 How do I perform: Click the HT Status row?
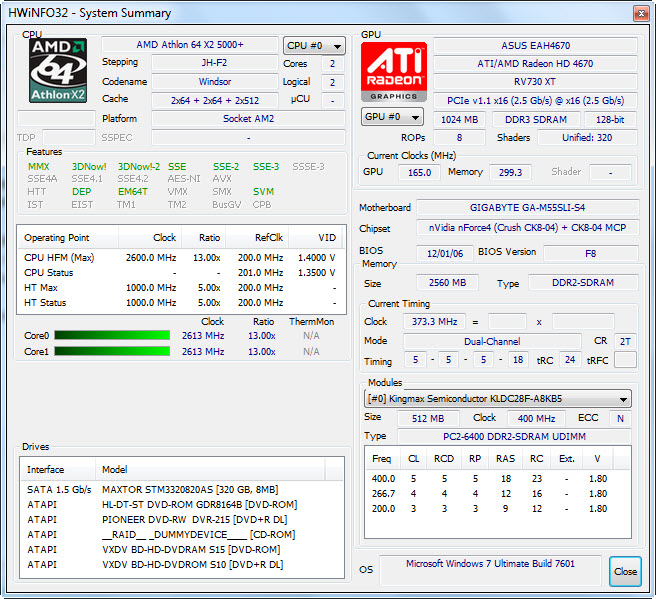[181, 303]
